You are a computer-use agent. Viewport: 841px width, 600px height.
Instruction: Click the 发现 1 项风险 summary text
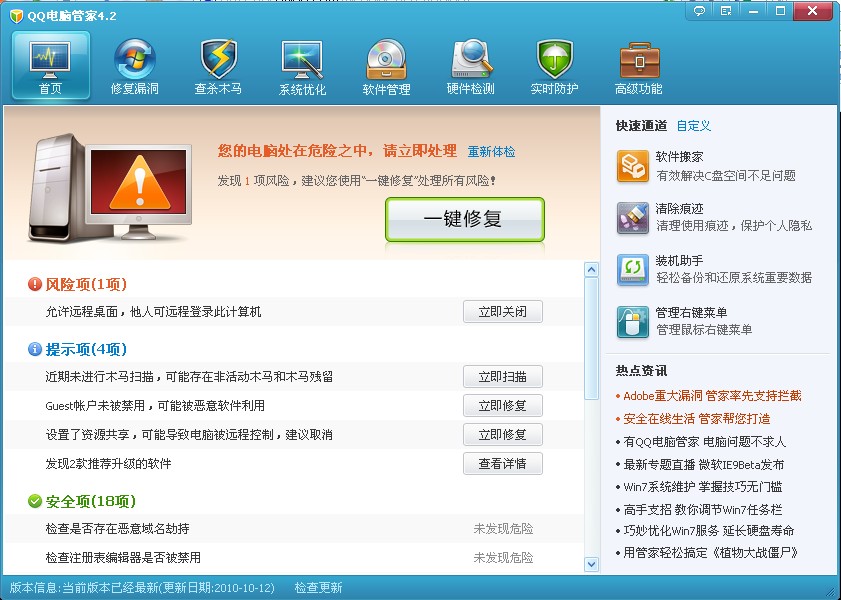(357, 181)
